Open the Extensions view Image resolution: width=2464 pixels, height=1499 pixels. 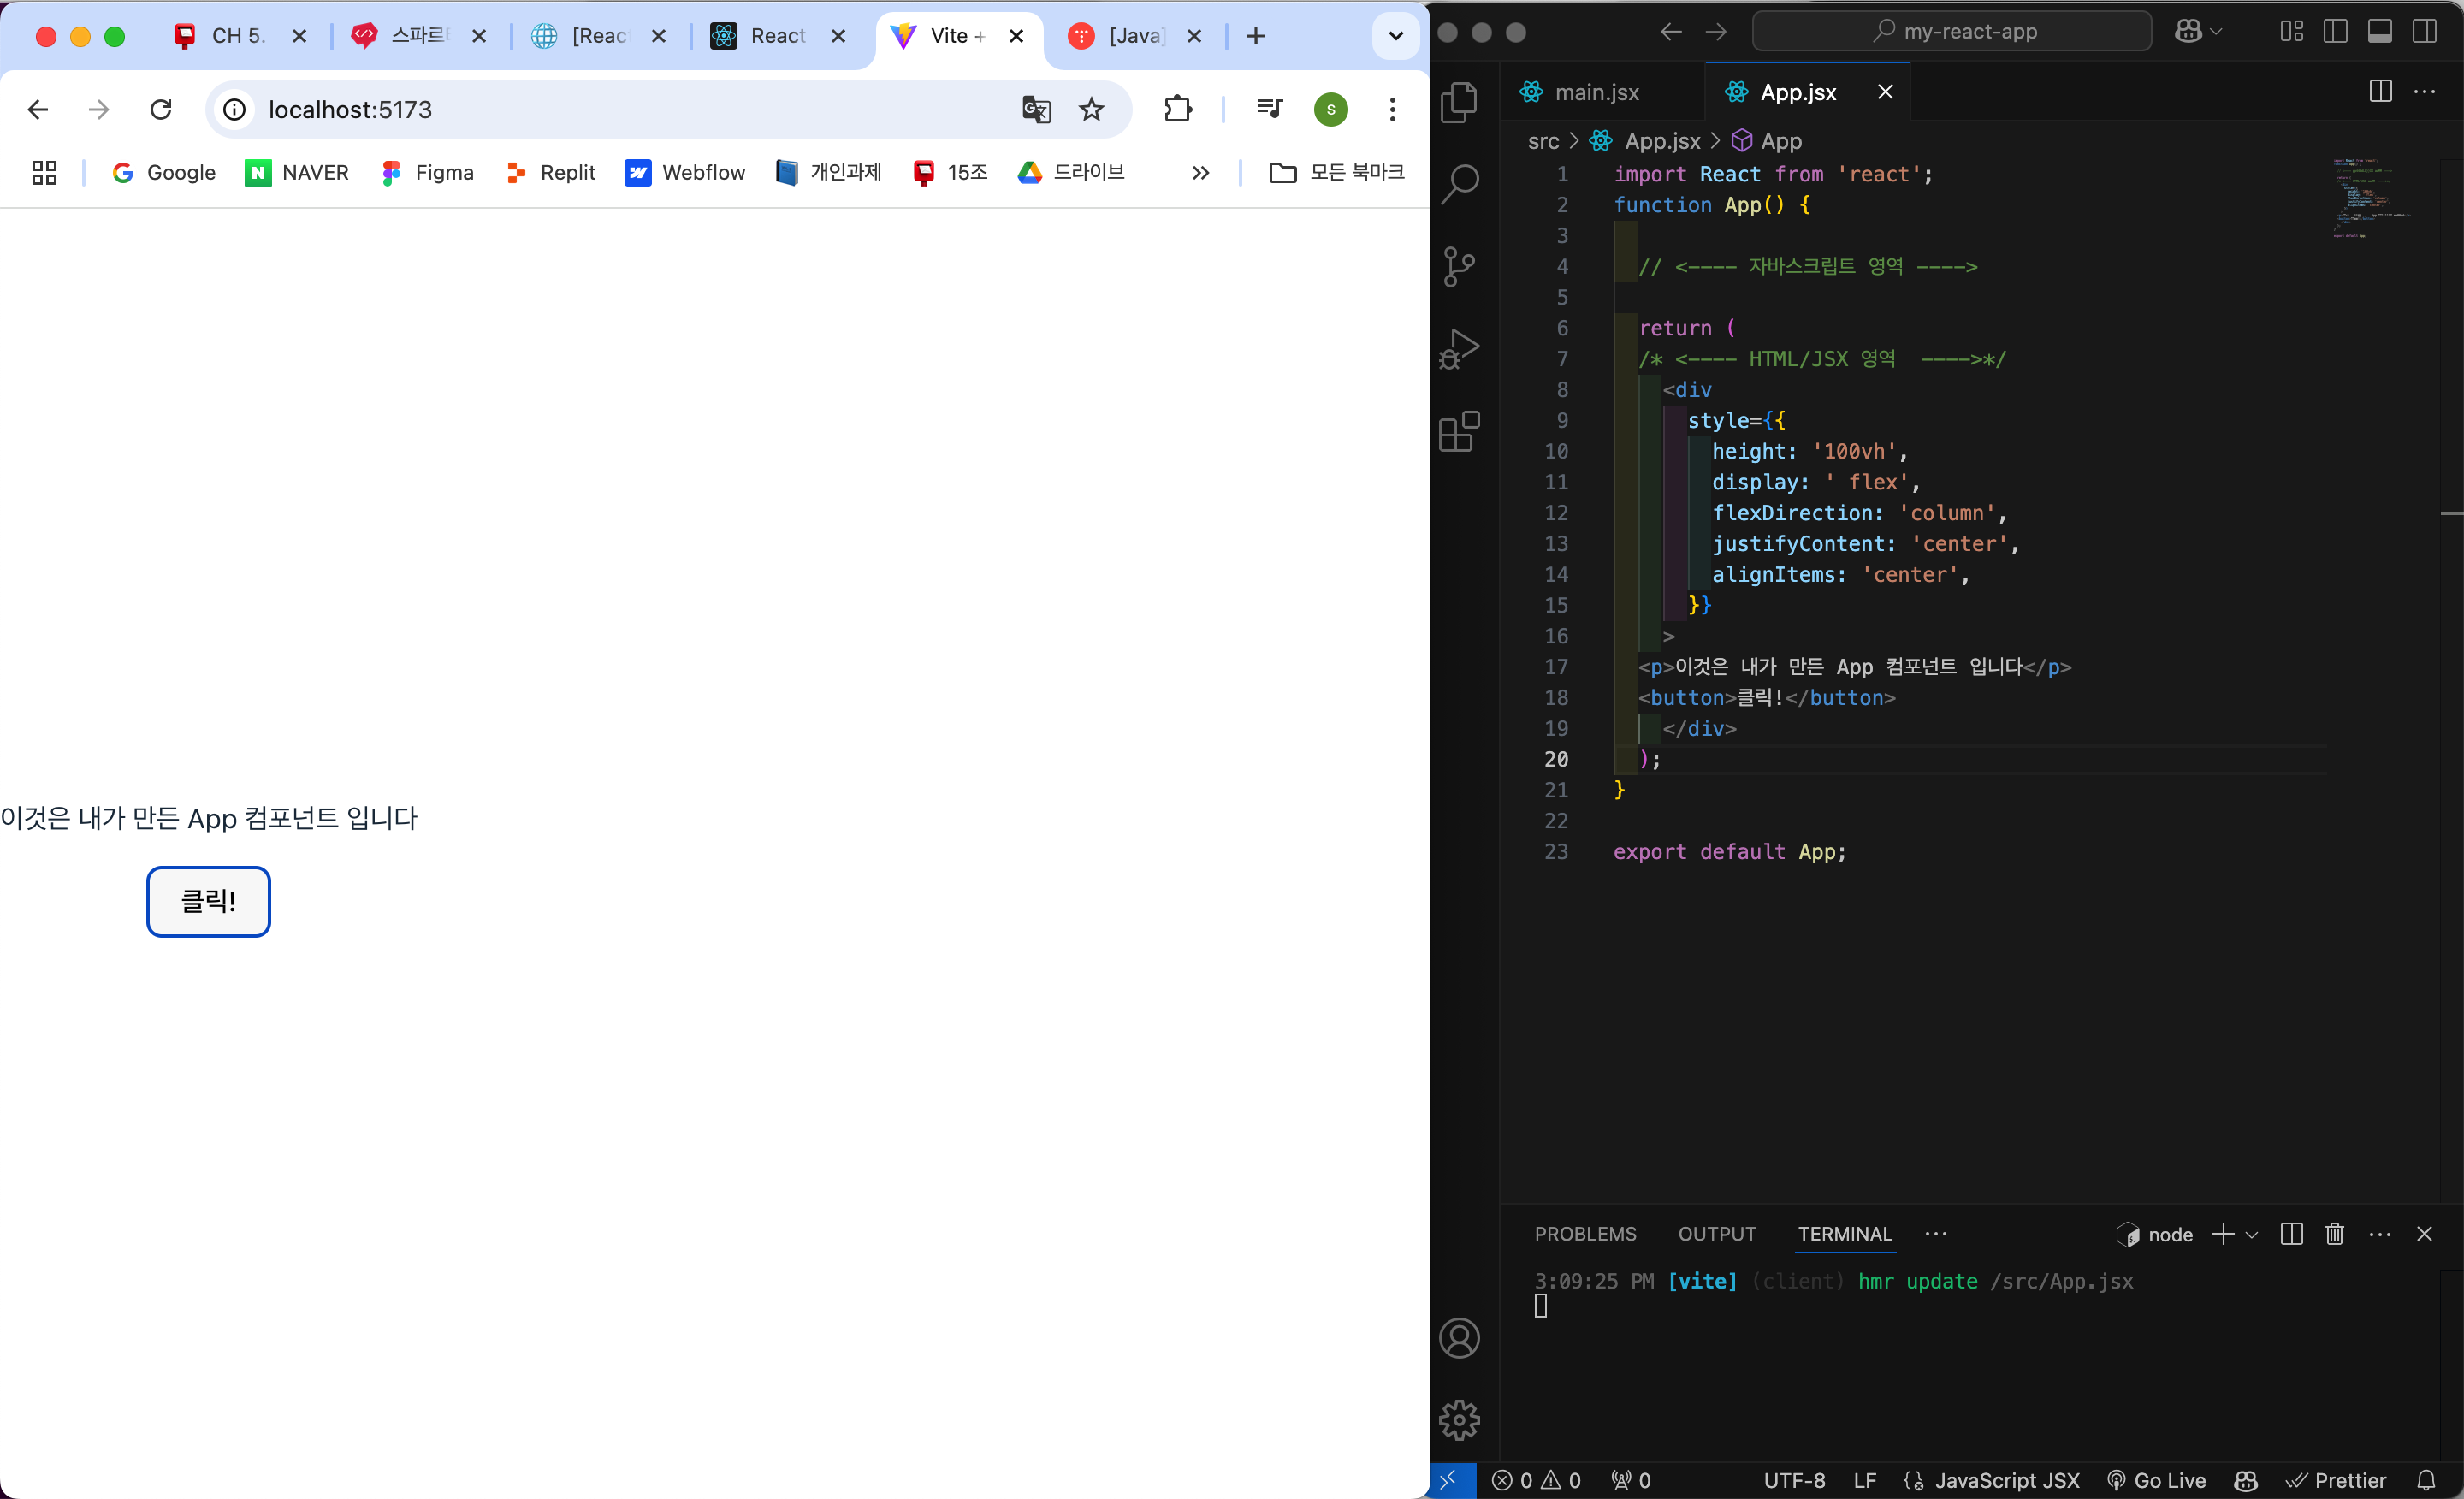[x=1459, y=432]
